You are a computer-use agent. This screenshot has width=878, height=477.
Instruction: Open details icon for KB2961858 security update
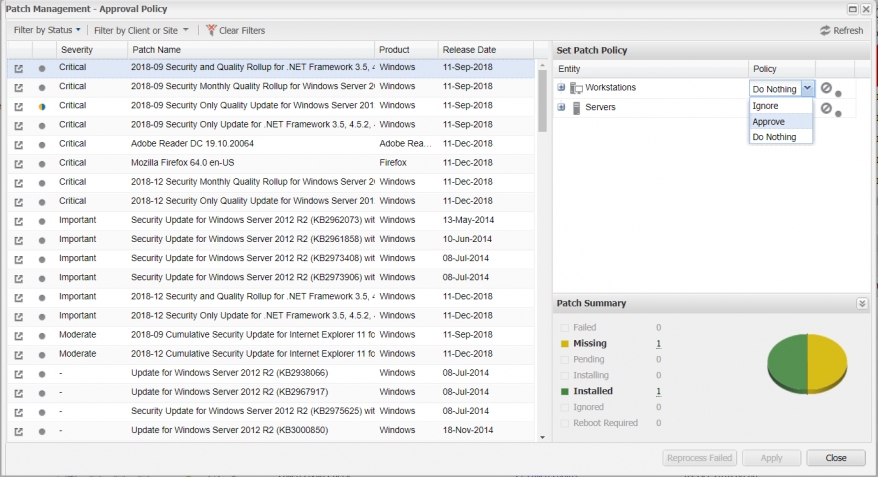pyautogui.click(x=18, y=240)
